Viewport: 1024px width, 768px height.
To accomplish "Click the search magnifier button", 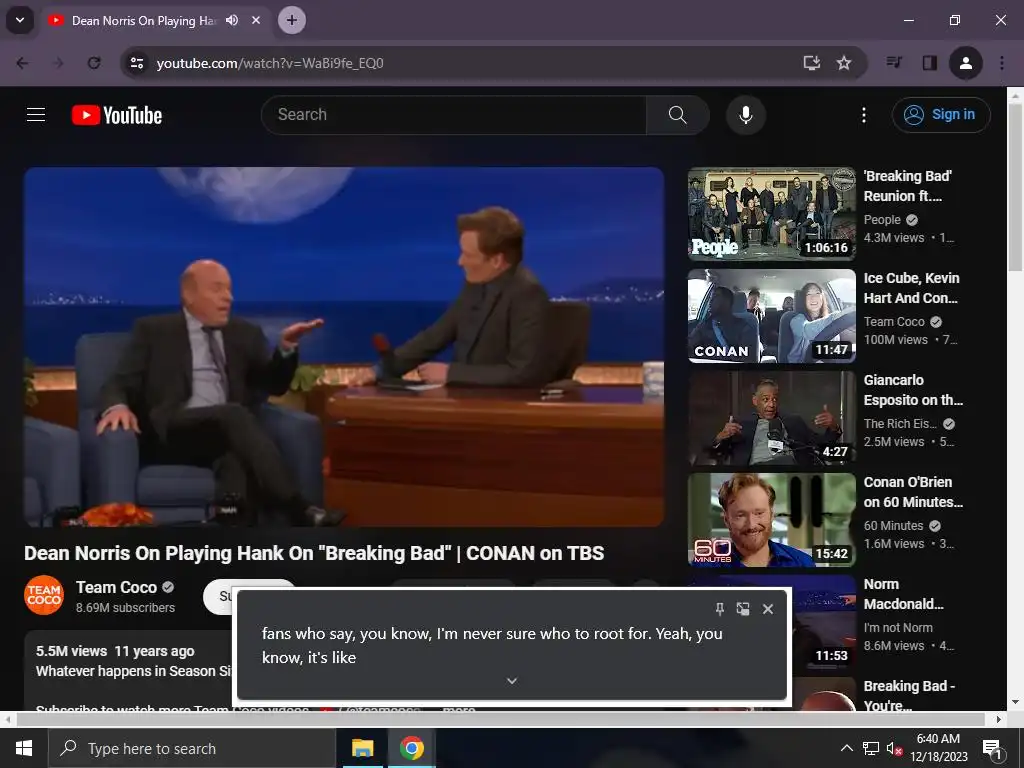I will (x=677, y=115).
